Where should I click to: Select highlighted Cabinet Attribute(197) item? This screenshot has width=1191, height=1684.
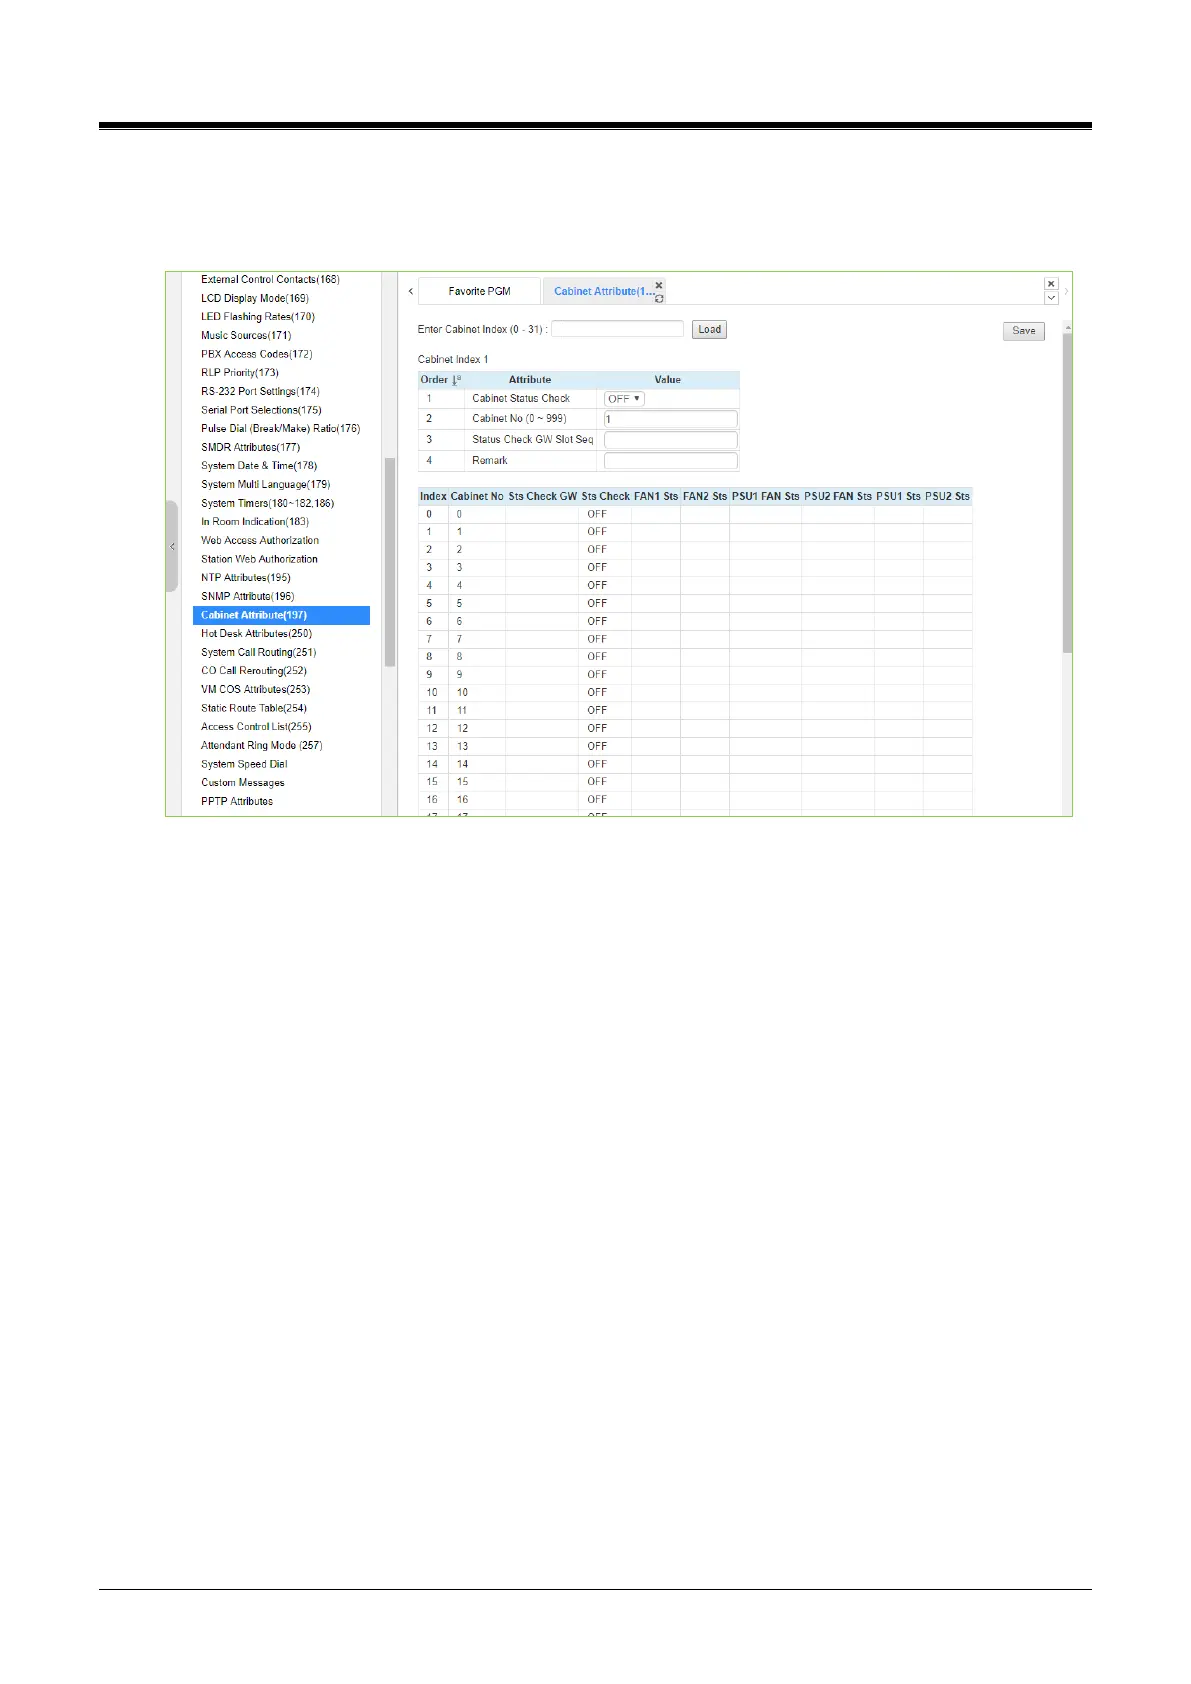pos(281,616)
